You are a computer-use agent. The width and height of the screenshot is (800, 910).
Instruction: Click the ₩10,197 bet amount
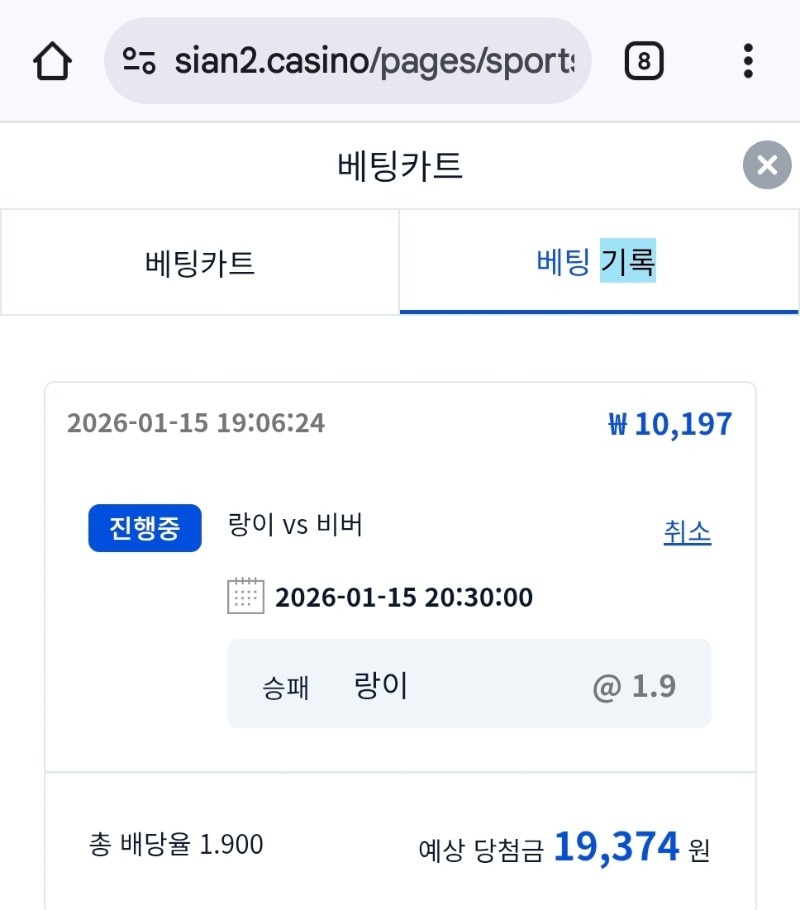670,424
